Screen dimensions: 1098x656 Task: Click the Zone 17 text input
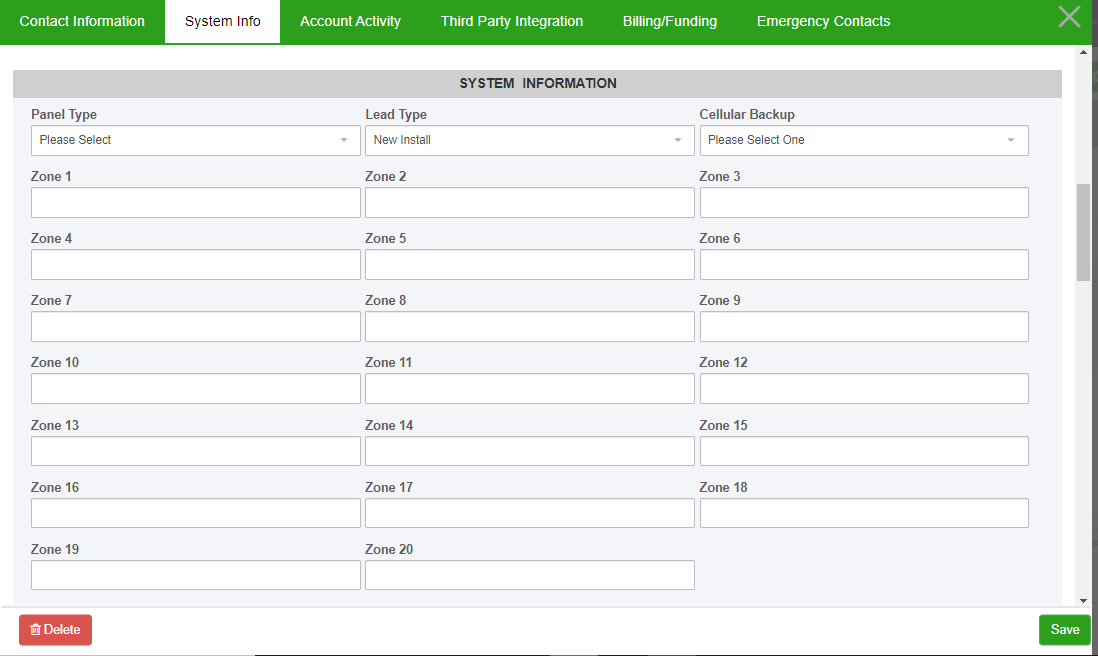pyautogui.click(x=529, y=513)
